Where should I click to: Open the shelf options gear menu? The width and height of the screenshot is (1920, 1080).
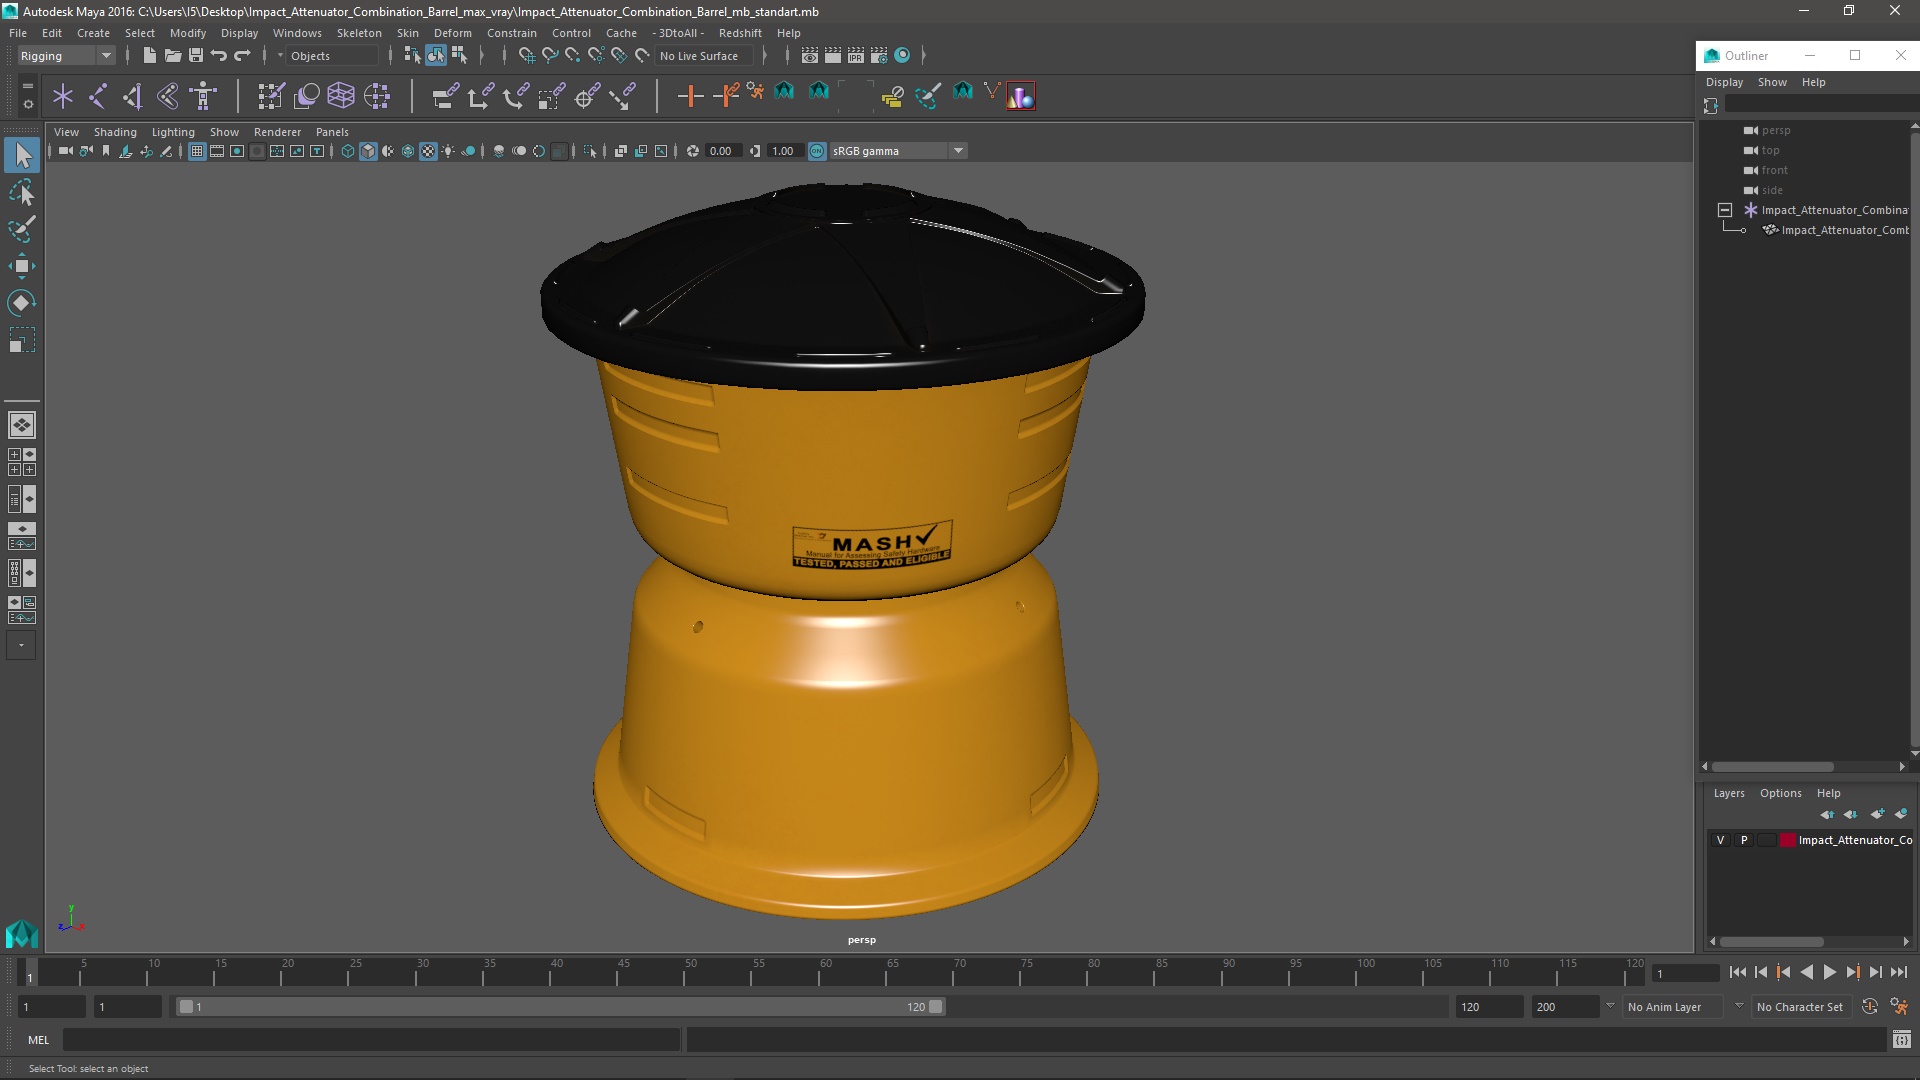[x=27, y=104]
